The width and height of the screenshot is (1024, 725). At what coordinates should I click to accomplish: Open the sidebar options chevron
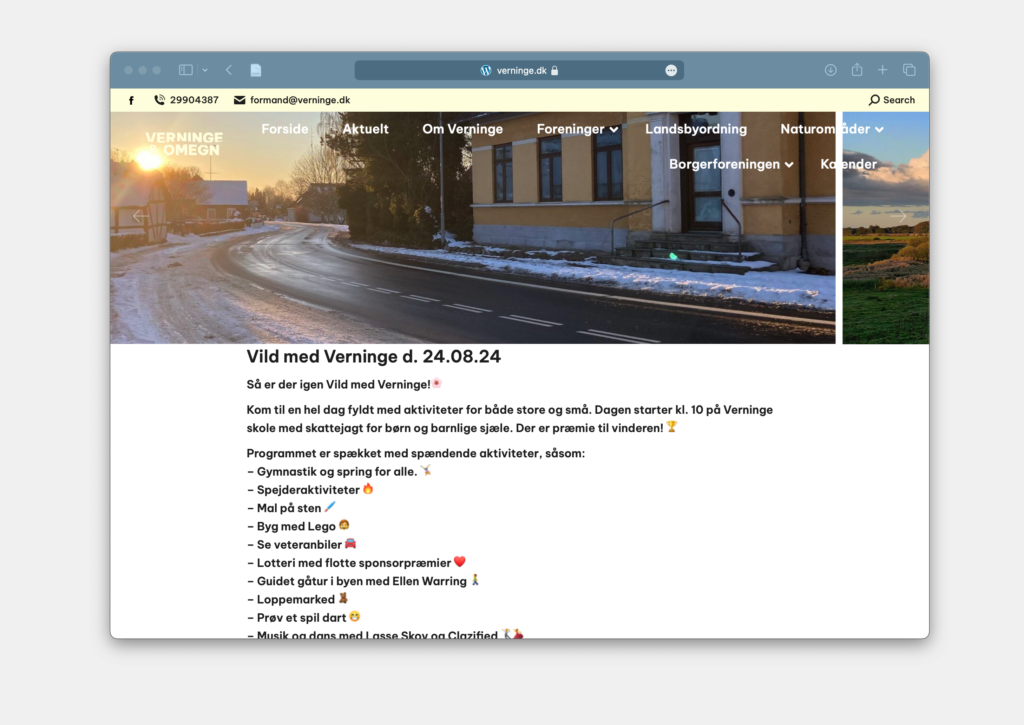coord(205,70)
